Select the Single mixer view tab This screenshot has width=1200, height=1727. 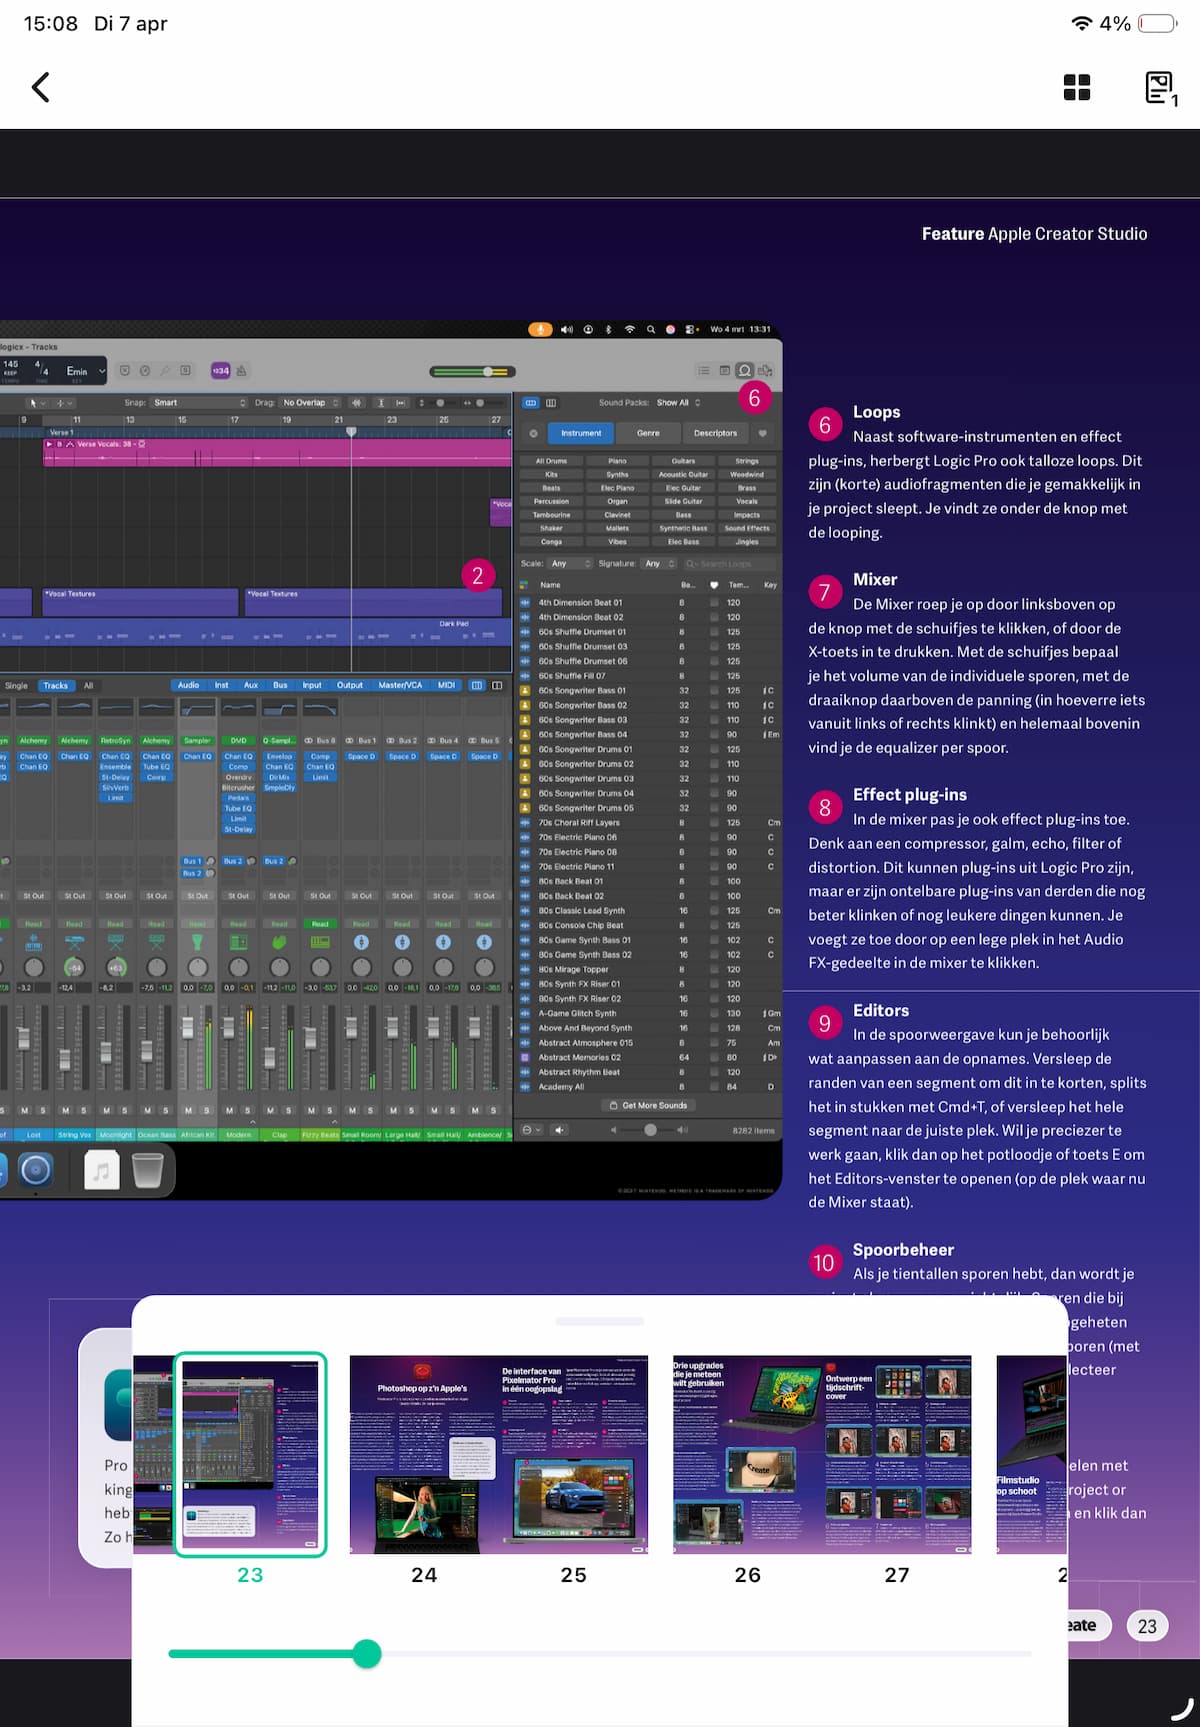pyautogui.click(x=17, y=685)
